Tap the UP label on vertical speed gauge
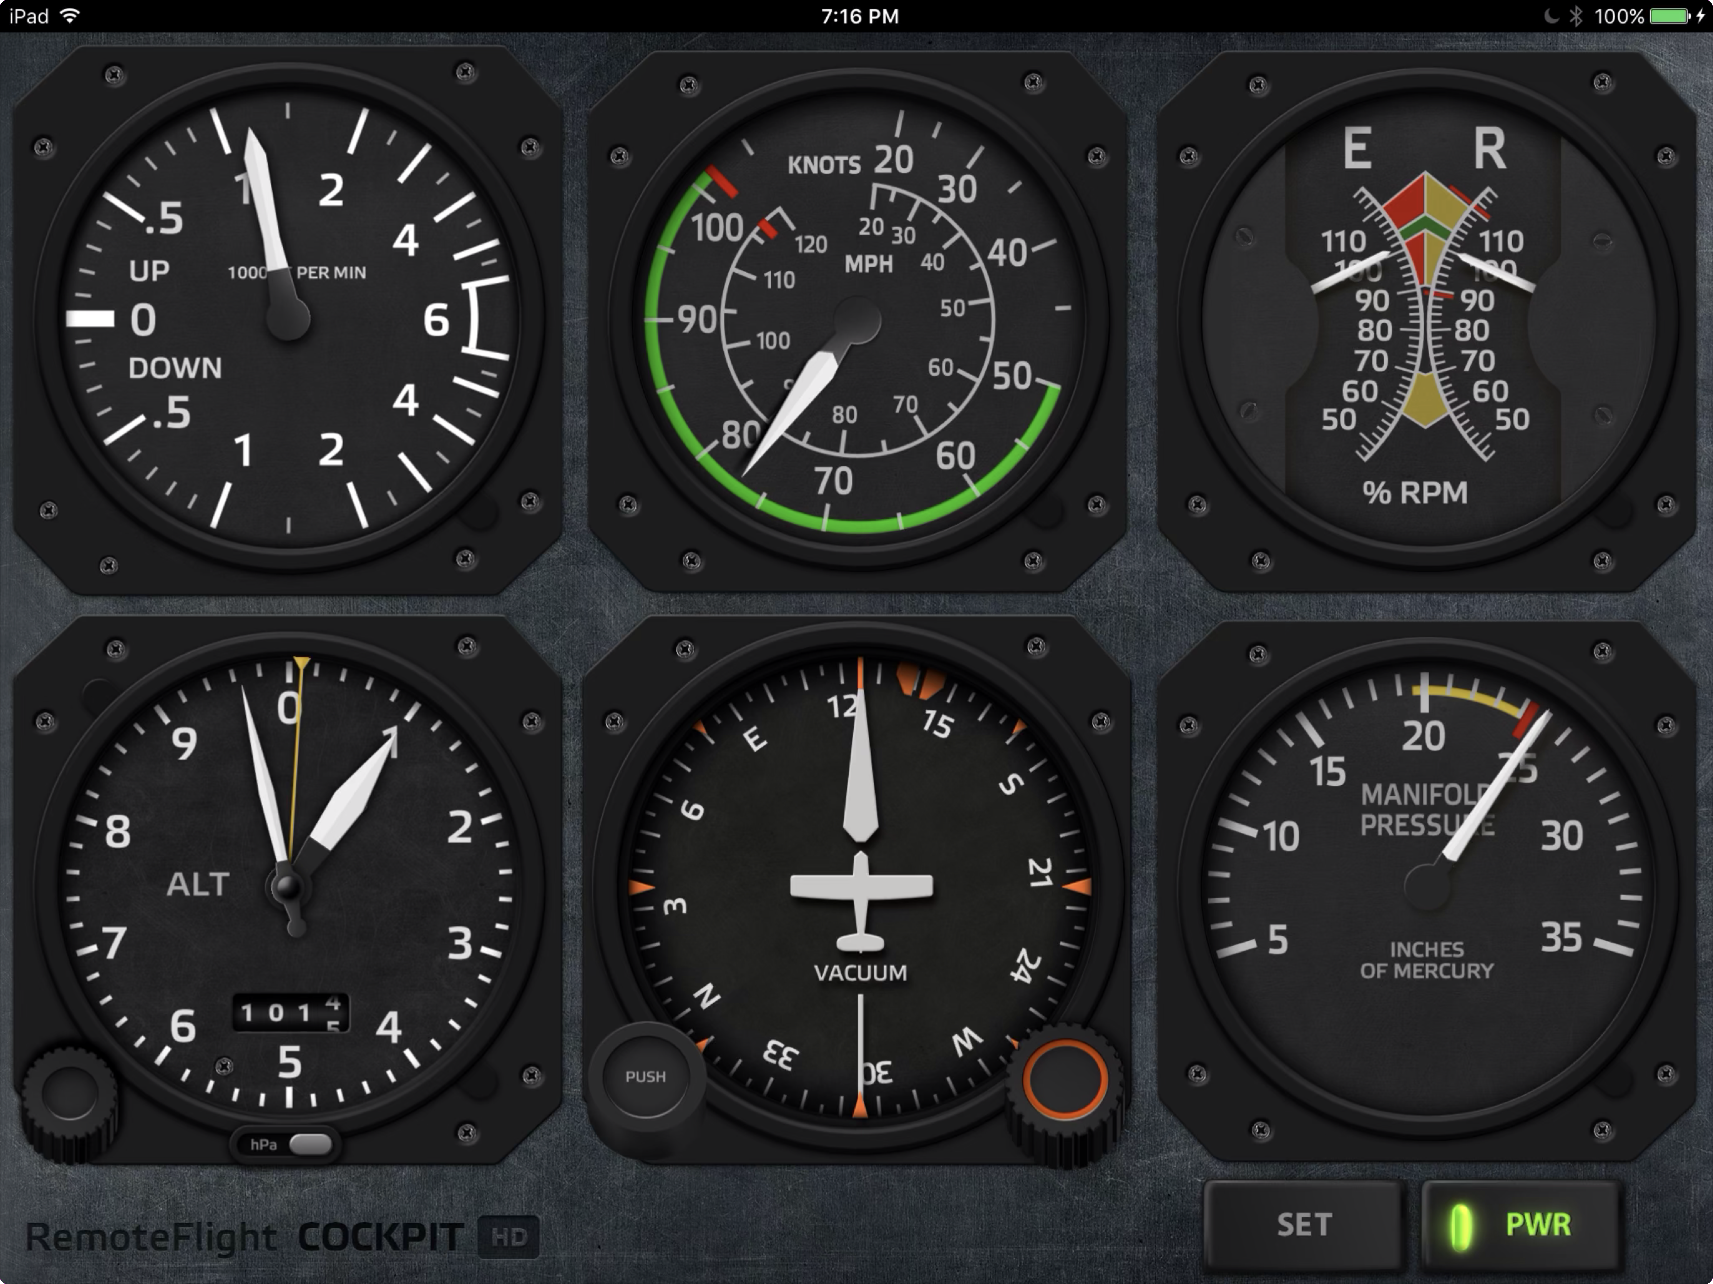The height and width of the screenshot is (1284, 1713). pyautogui.click(x=149, y=271)
